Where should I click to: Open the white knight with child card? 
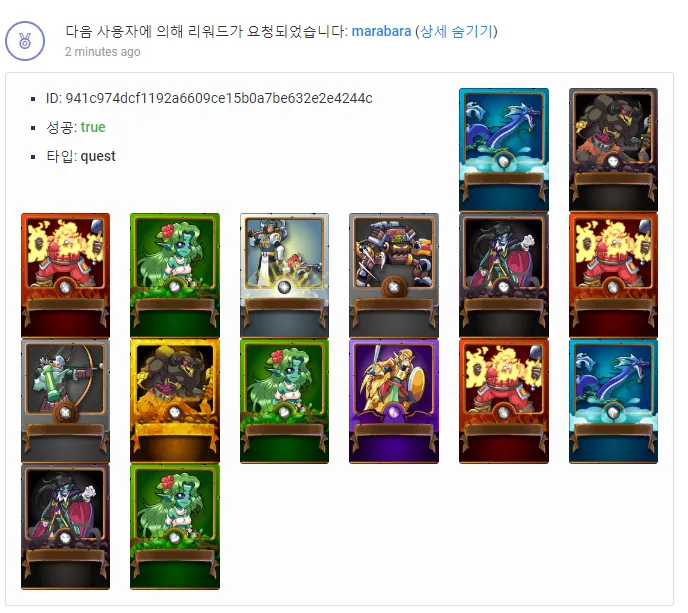coord(284,275)
